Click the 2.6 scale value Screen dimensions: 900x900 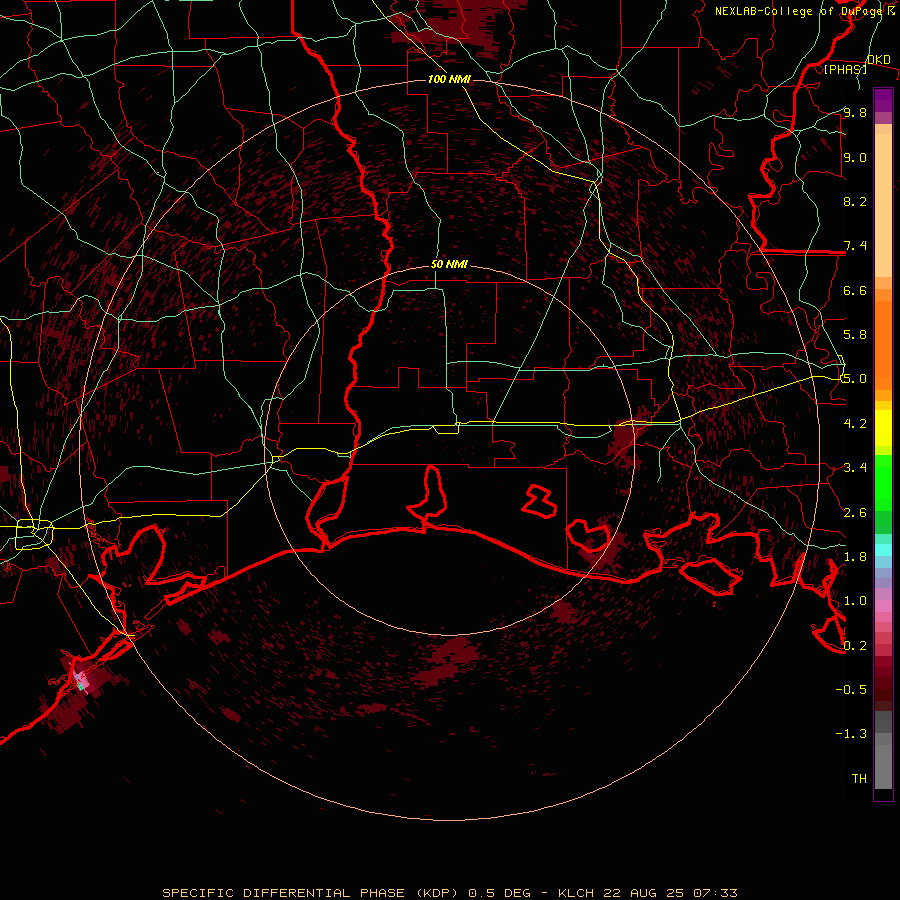click(855, 513)
